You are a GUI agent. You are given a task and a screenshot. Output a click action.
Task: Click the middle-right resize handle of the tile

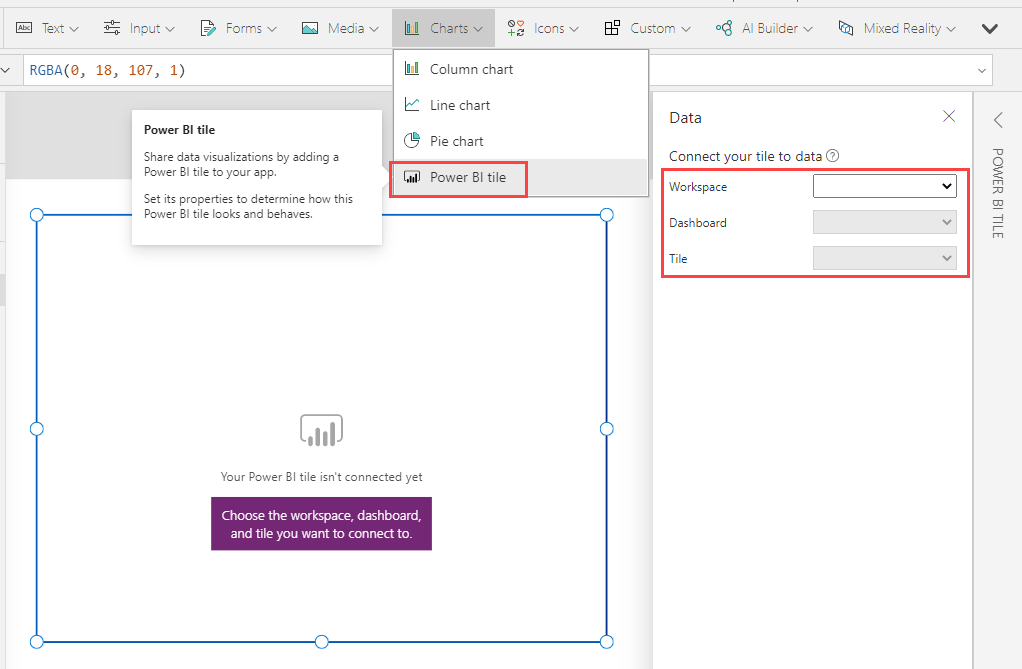[606, 428]
